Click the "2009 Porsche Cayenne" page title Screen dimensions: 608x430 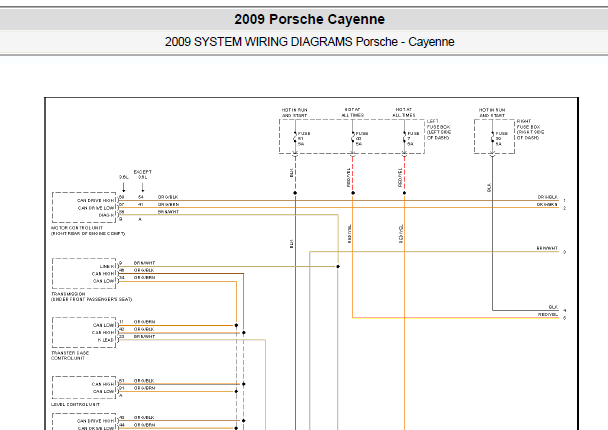pos(309,19)
